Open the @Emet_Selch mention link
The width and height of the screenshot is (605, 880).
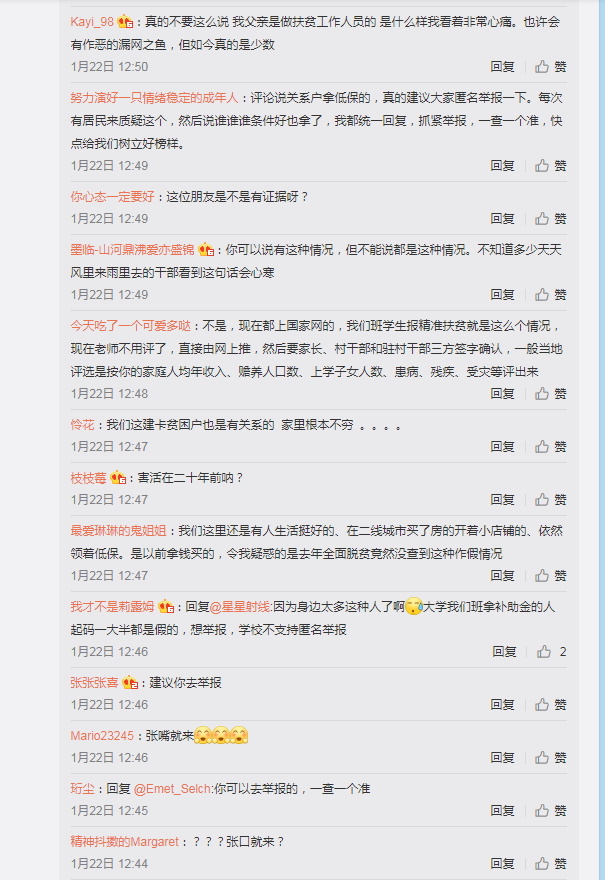point(172,789)
